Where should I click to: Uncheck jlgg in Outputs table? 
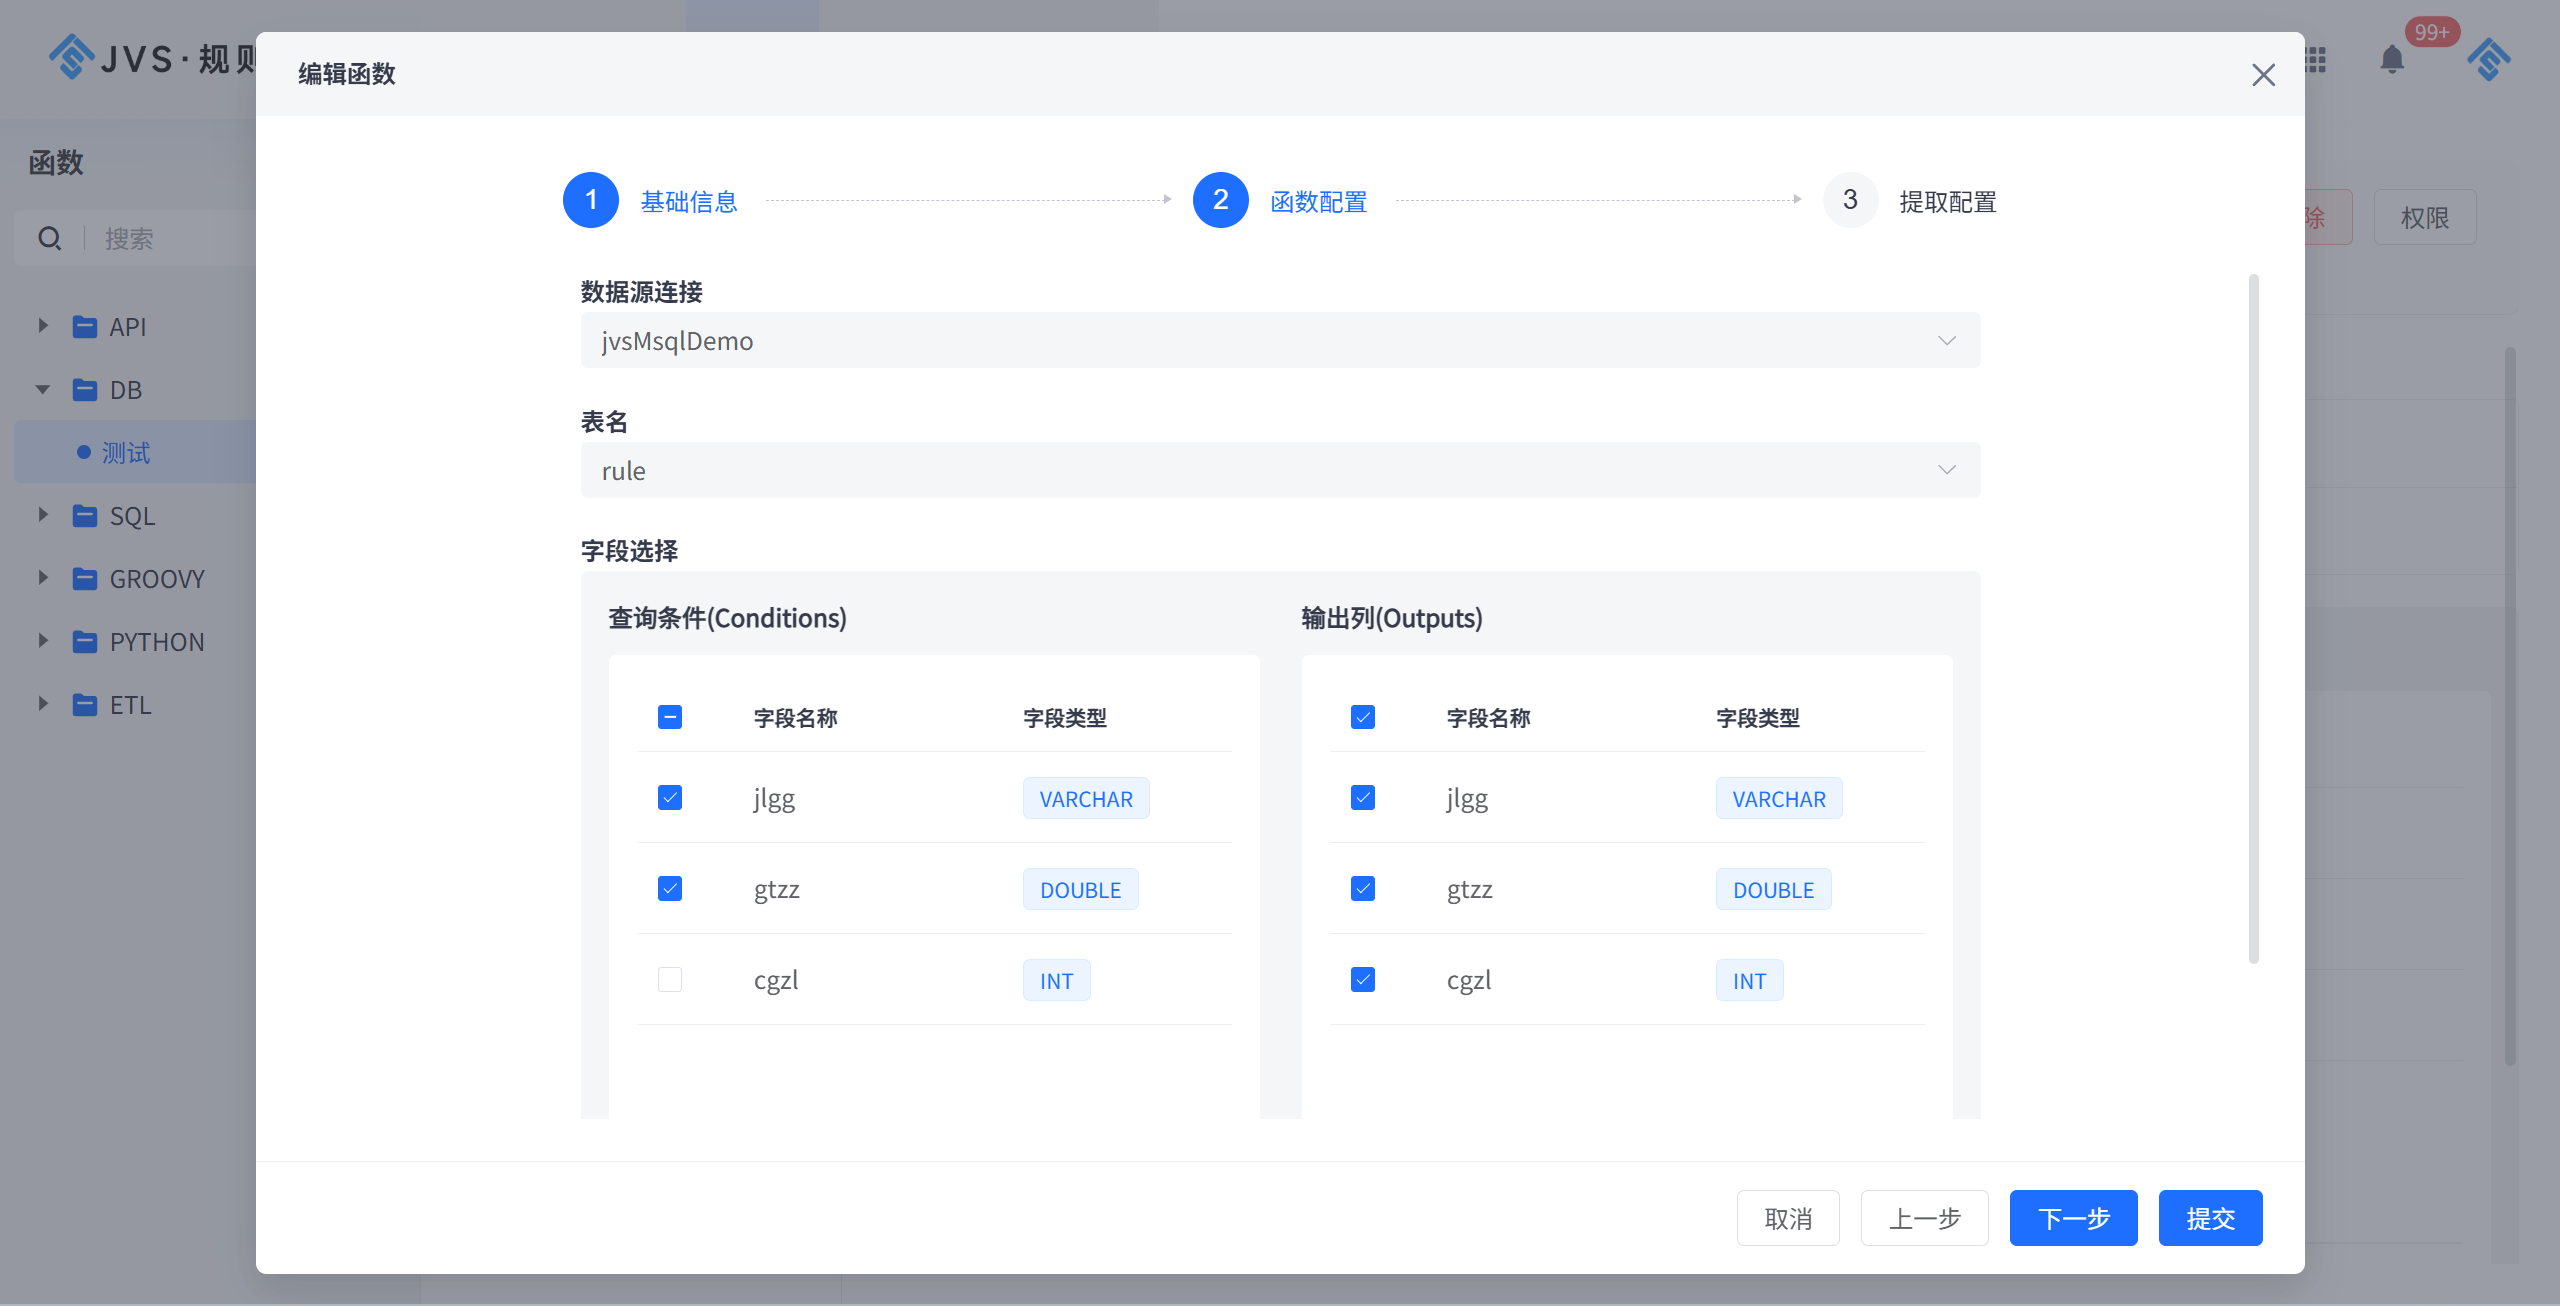click(x=1363, y=797)
